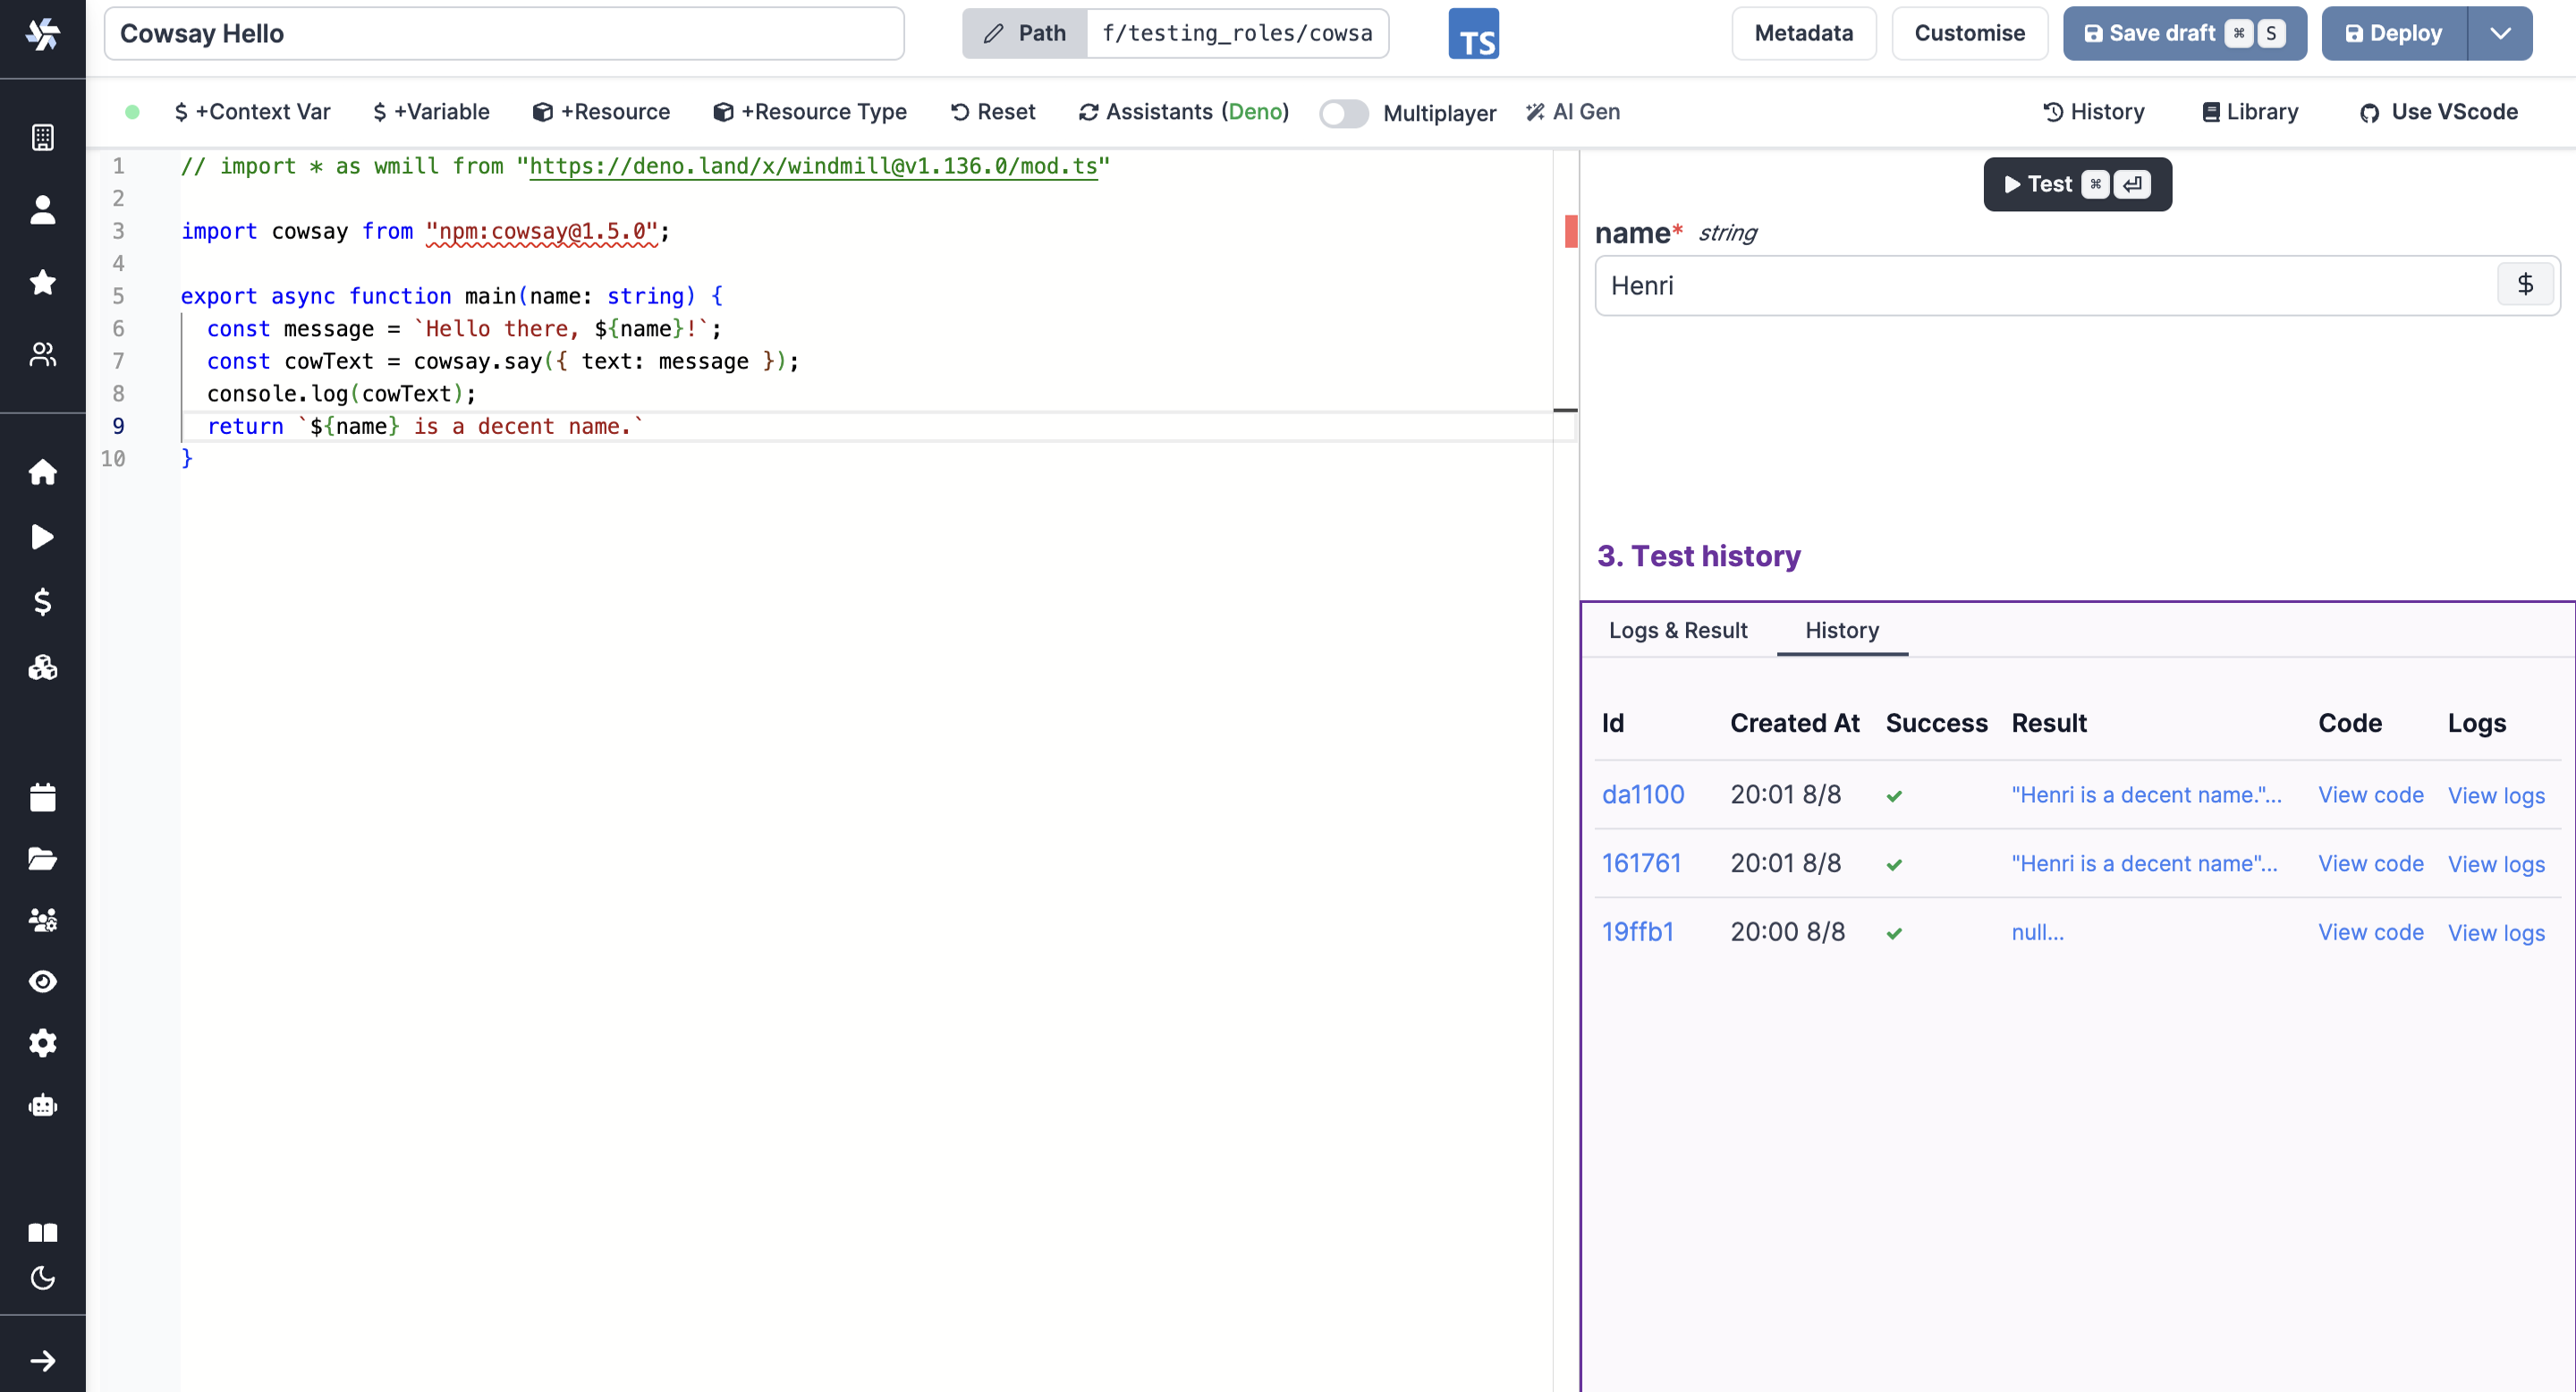Viewport: 2576px width, 1392px height.
Task: Open Schedules via the sidebar calendar icon
Action: (42, 797)
